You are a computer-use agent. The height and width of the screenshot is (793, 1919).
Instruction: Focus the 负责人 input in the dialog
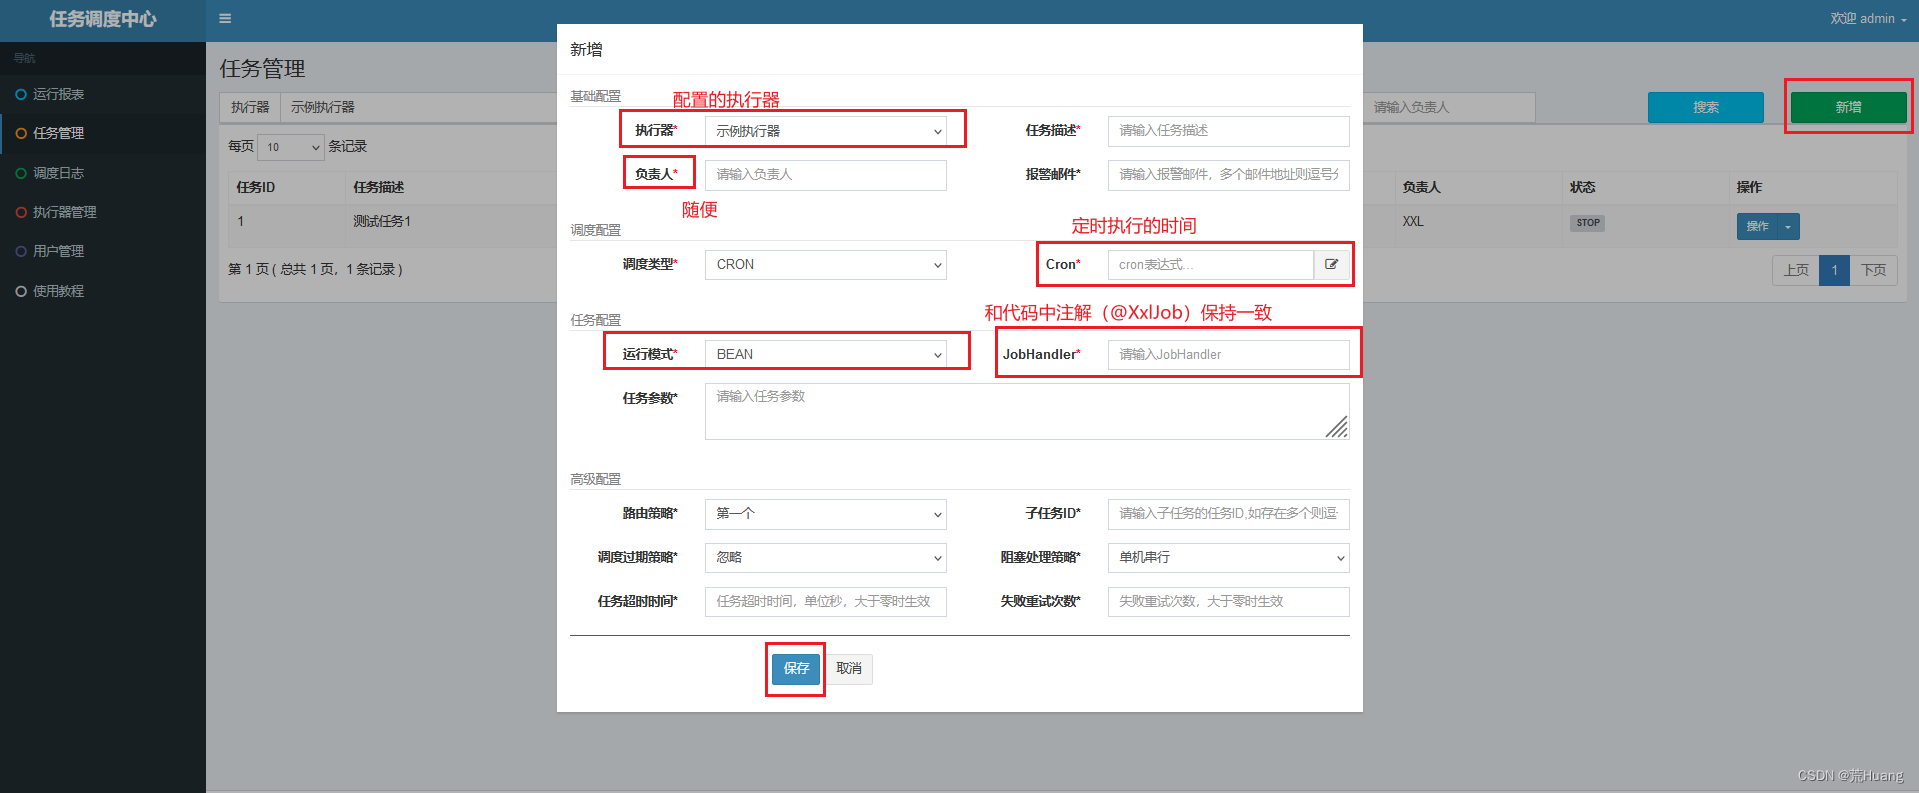(826, 175)
